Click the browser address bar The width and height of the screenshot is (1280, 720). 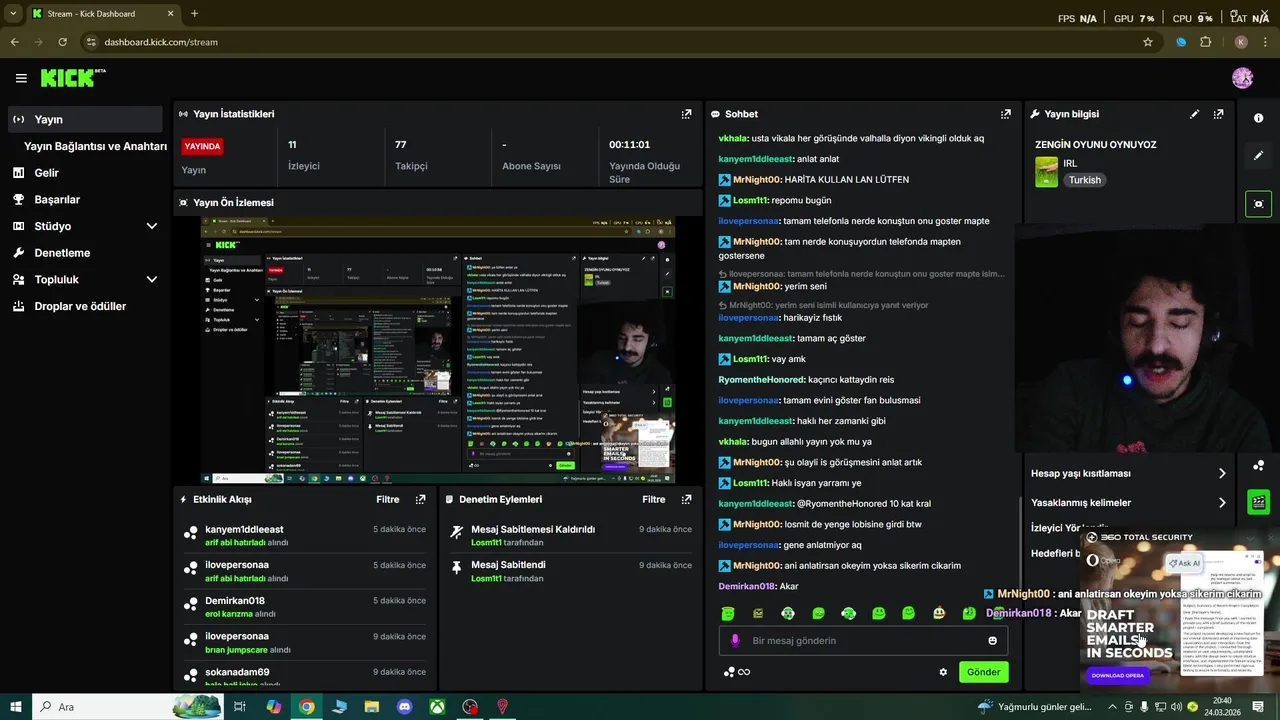point(610,42)
